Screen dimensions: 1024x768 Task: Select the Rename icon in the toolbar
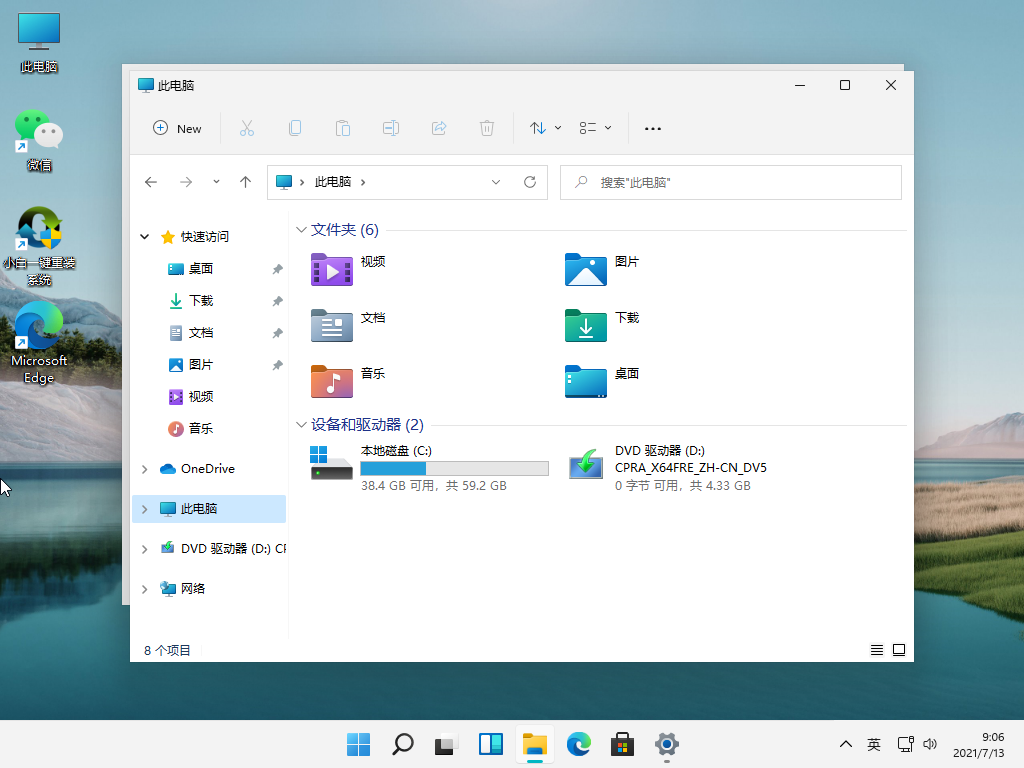click(x=391, y=128)
